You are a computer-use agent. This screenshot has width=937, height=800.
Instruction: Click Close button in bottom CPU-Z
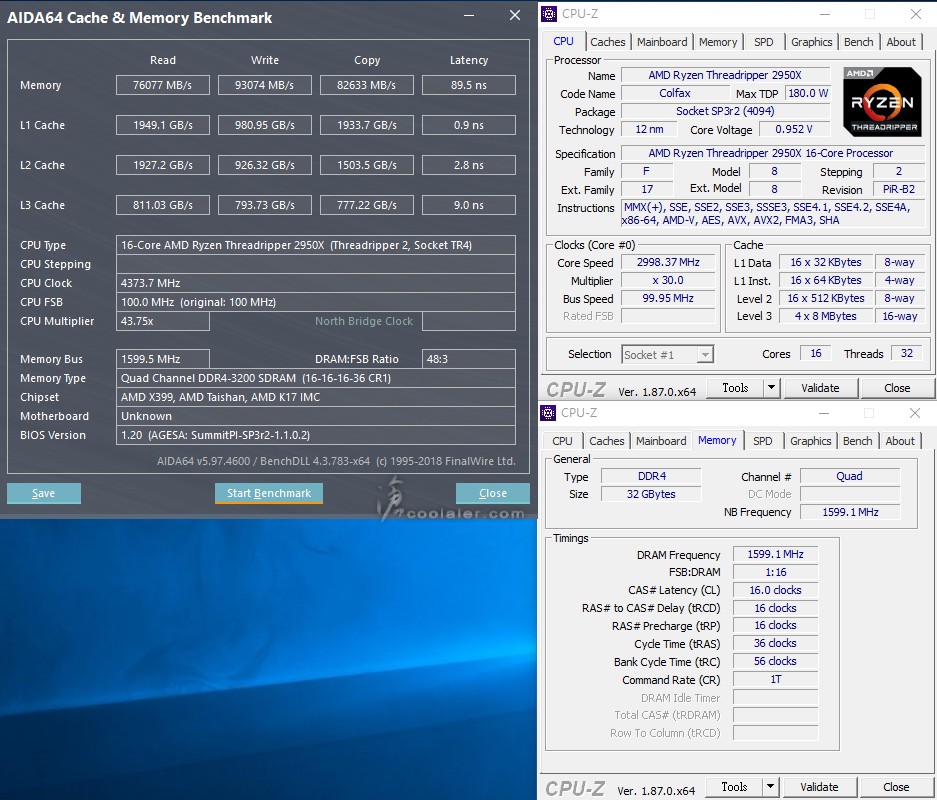[x=895, y=787]
